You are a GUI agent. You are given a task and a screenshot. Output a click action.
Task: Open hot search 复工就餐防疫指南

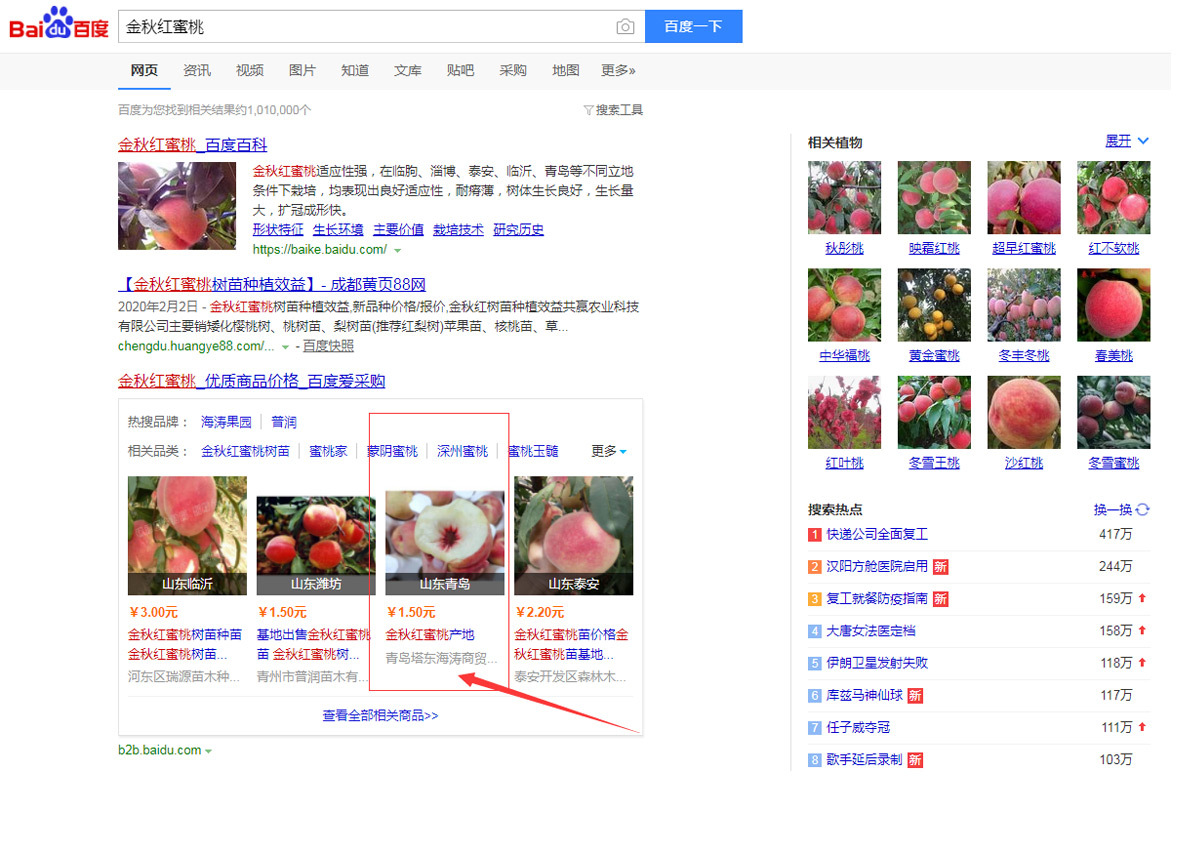tap(877, 599)
